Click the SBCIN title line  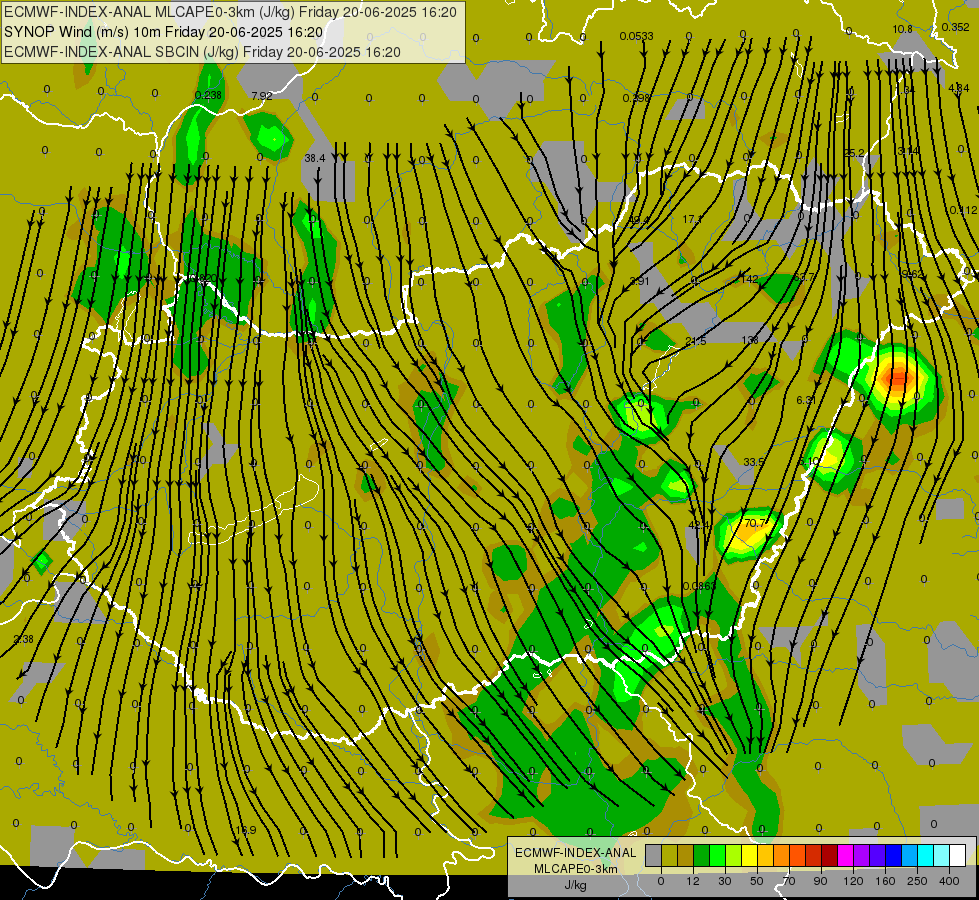coord(202,52)
